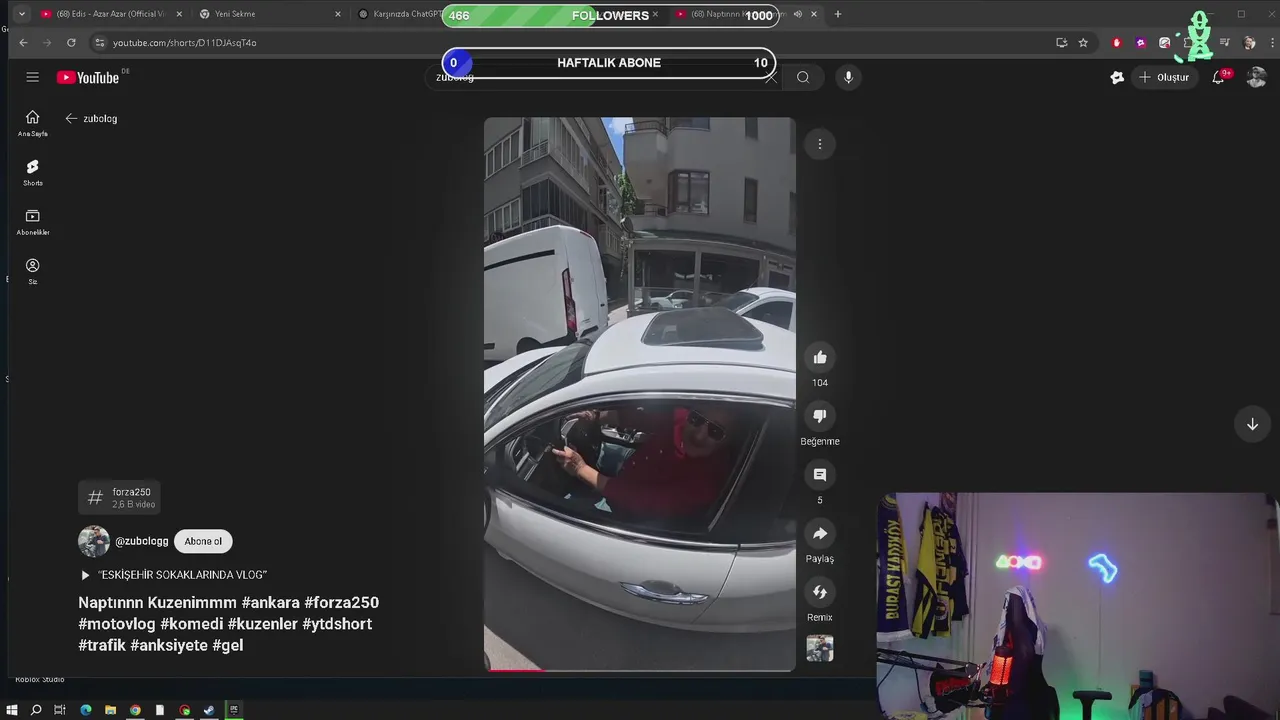Go back in Chrome navigation
The width and height of the screenshot is (1280, 720).
tap(23, 43)
